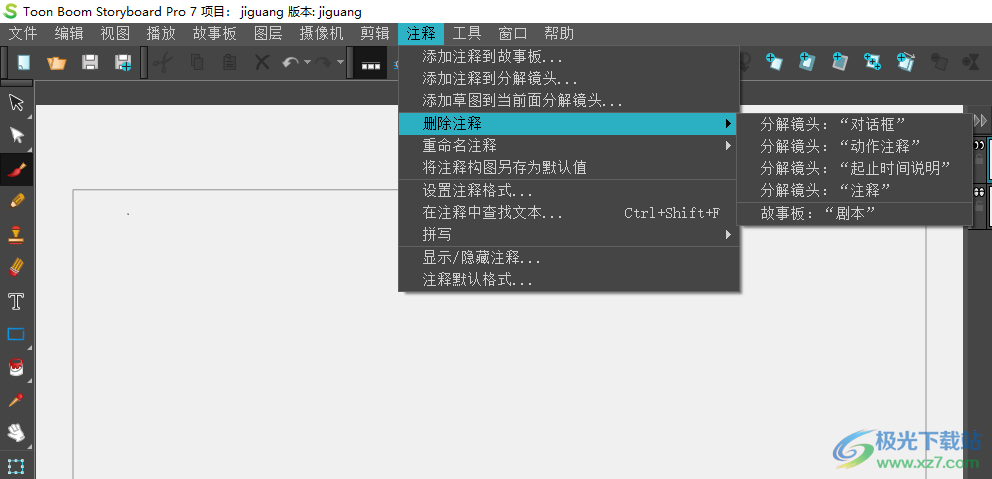Open the 编辑 menu

point(68,34)
